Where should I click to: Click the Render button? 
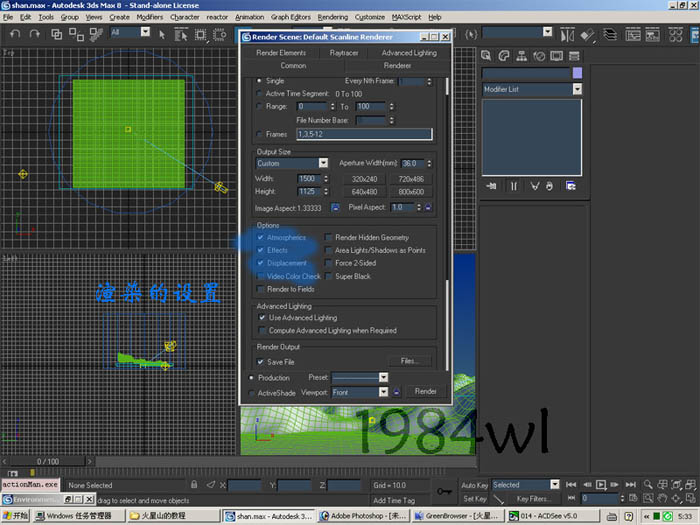pos(425,392)
